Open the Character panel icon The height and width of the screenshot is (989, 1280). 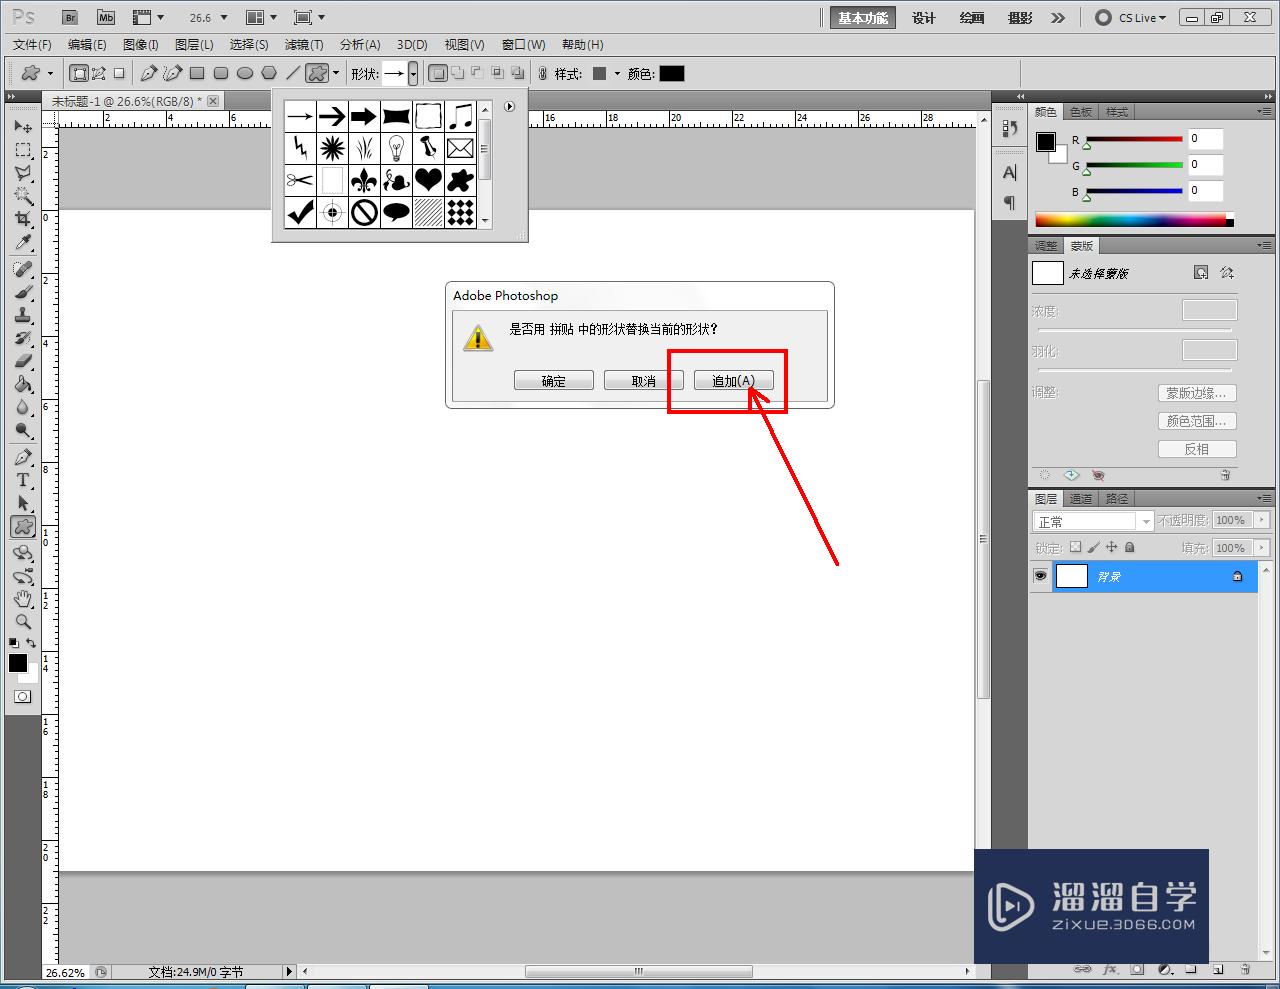[1009, 173]
